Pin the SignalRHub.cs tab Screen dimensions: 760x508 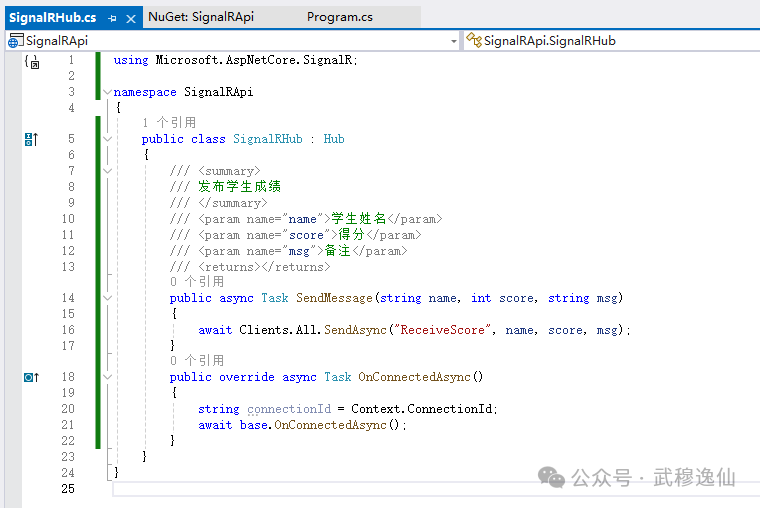click(x=112, y=18)
